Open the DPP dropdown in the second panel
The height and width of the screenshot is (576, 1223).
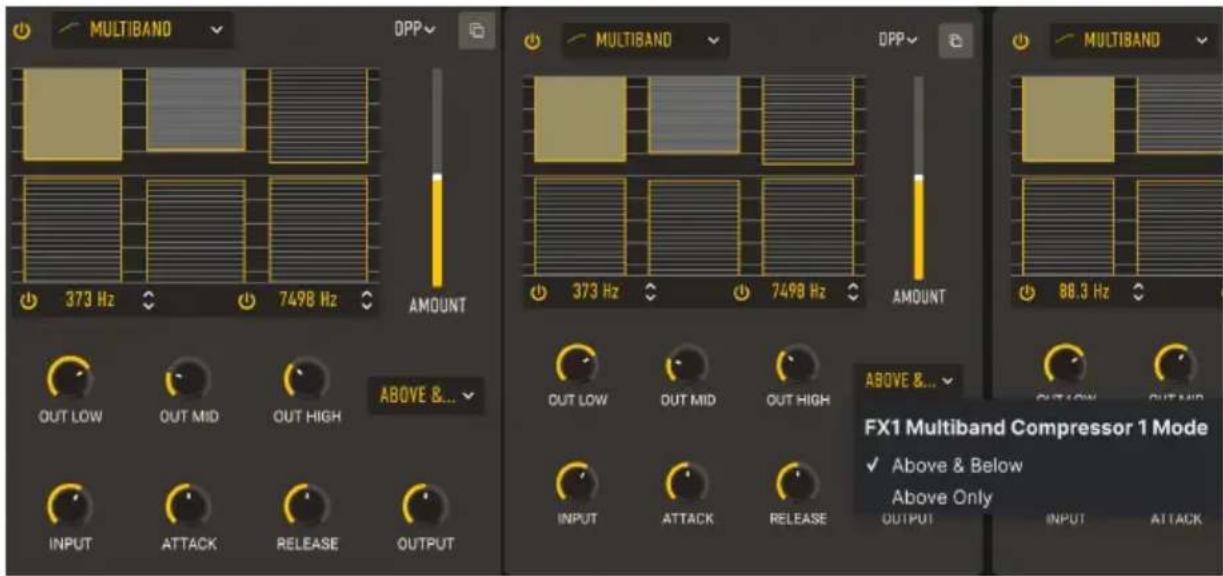(898, 40)
